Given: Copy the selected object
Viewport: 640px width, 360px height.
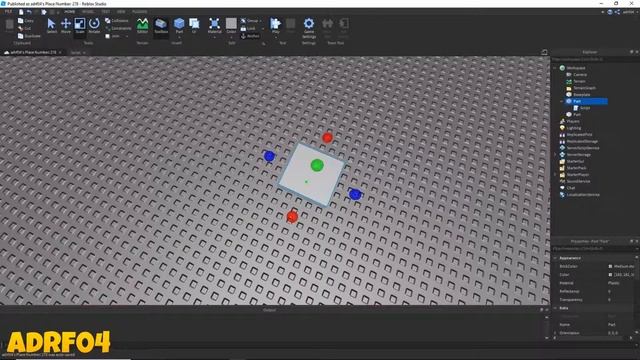Looking at the screenshot, I should coord(25,20).
